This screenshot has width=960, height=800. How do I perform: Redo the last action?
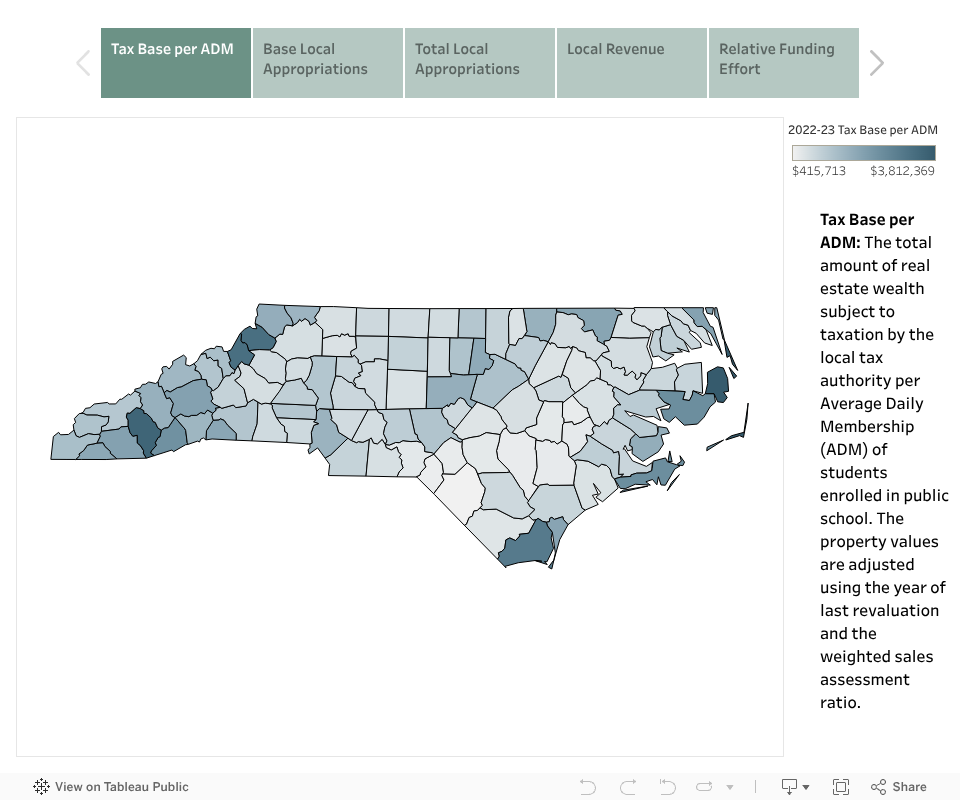pyautogui.click(x=628, y=787)
